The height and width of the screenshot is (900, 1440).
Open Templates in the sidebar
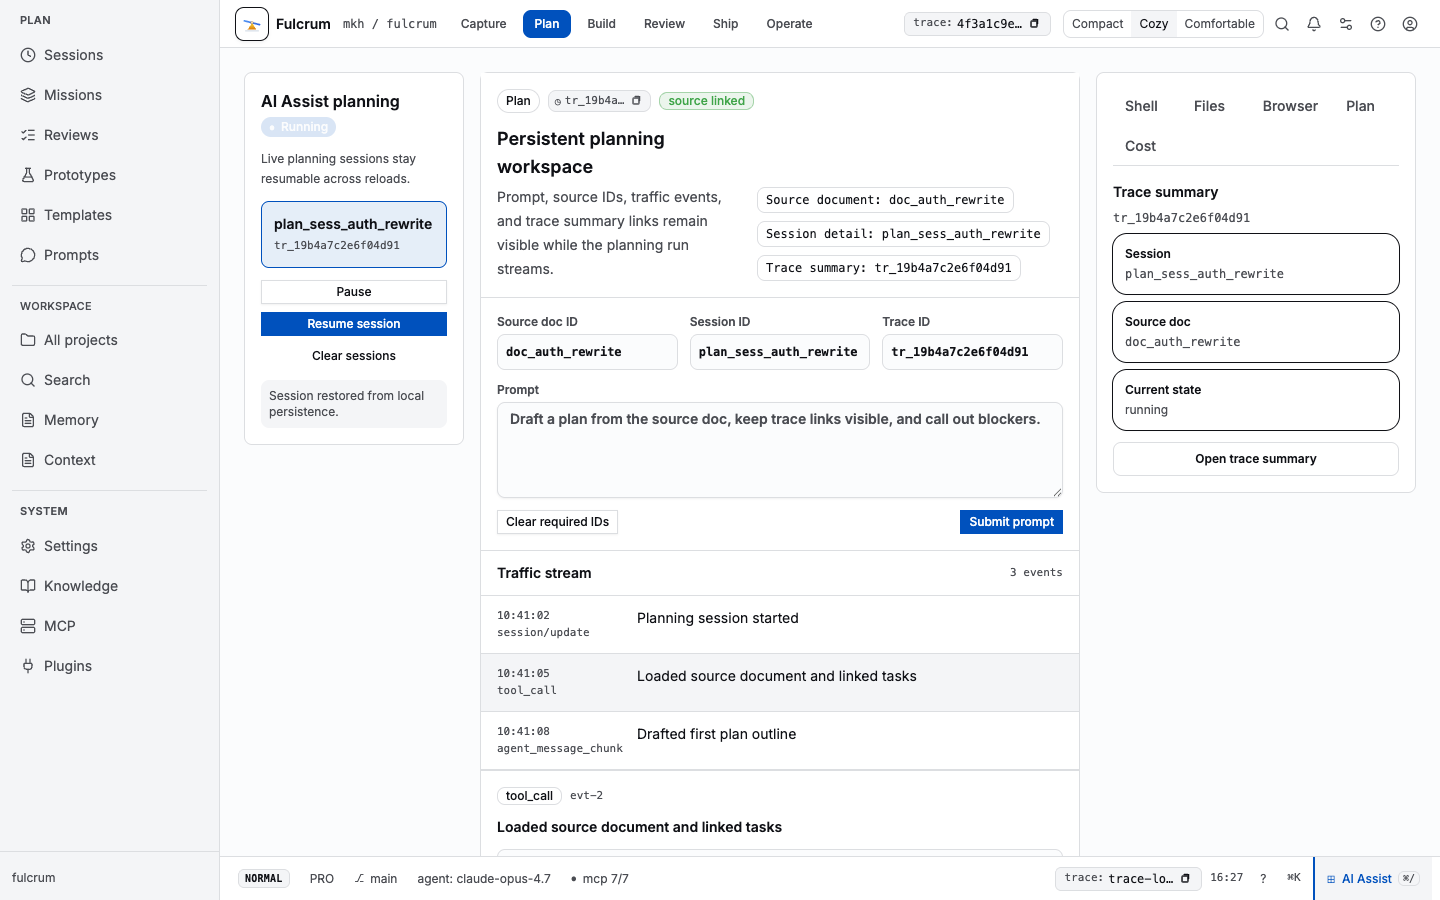point(110,215)
